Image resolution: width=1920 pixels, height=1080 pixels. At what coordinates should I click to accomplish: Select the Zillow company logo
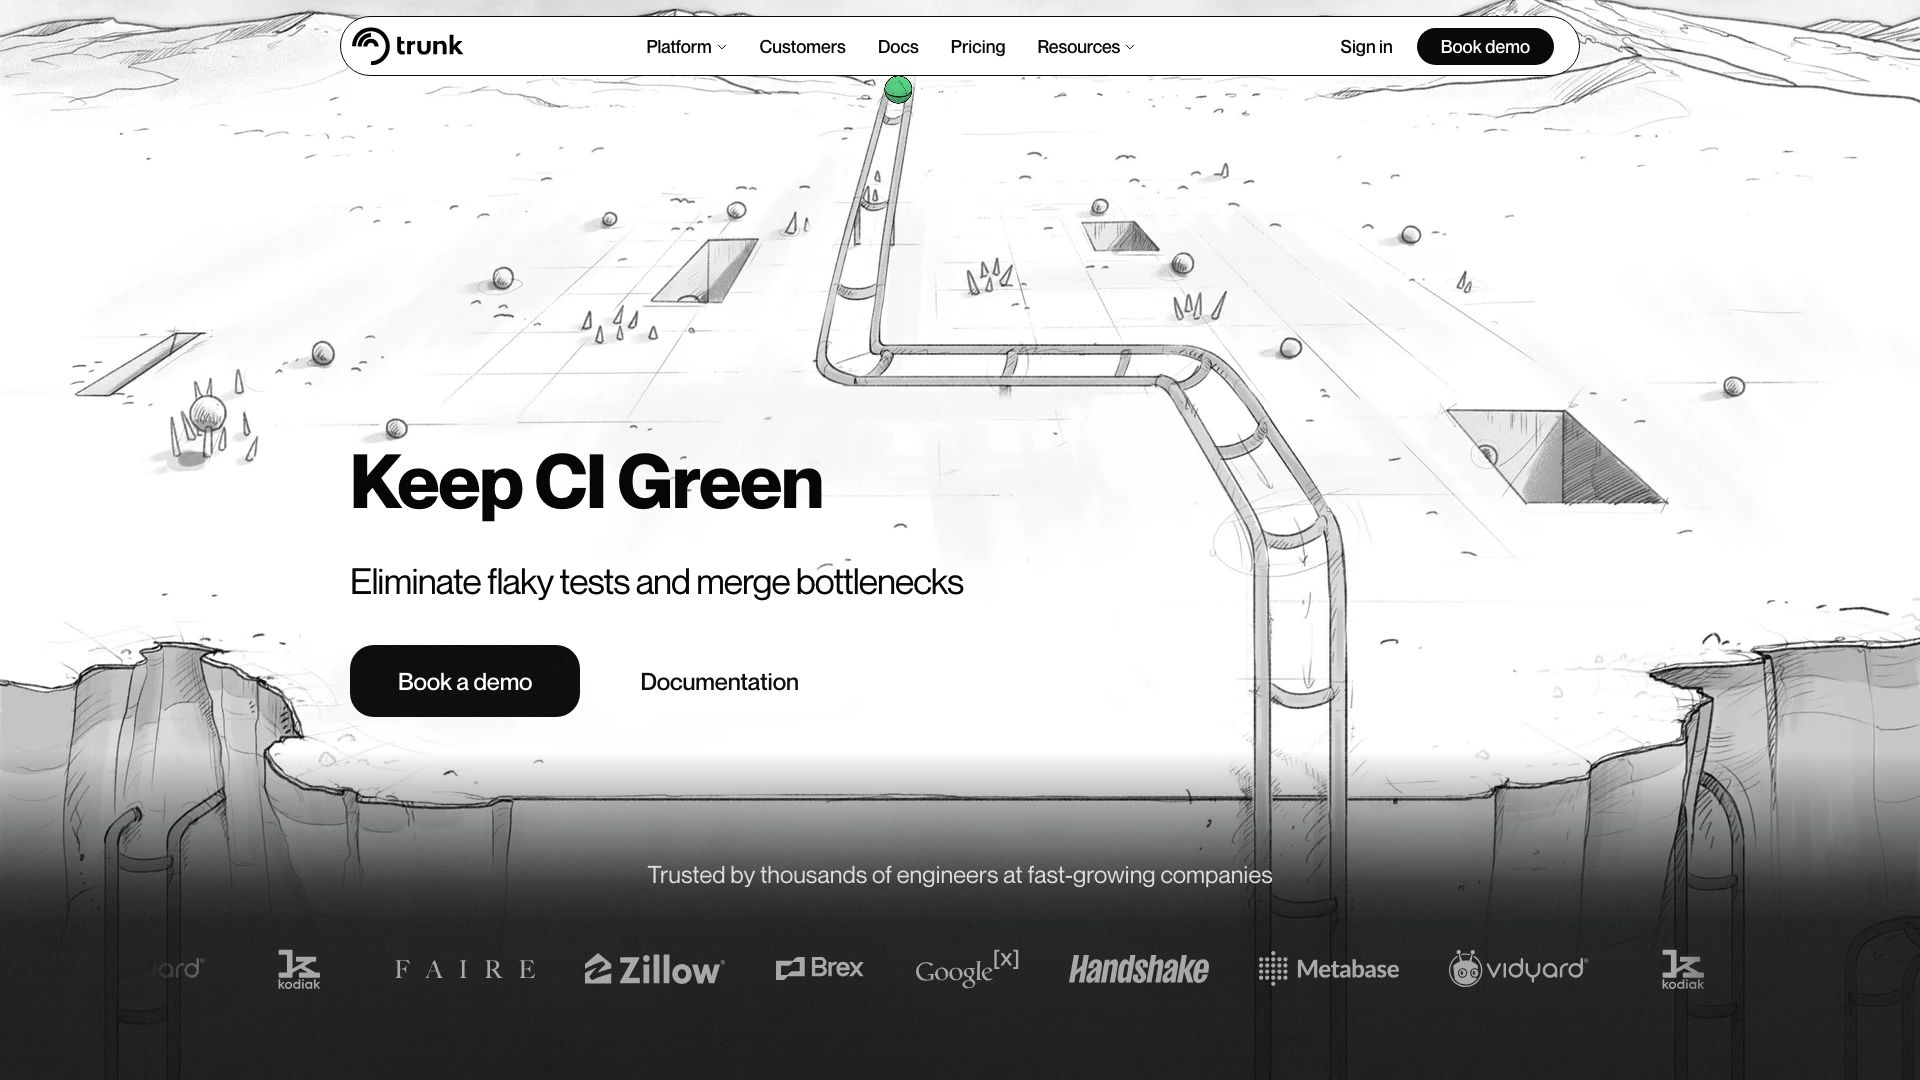653,969
